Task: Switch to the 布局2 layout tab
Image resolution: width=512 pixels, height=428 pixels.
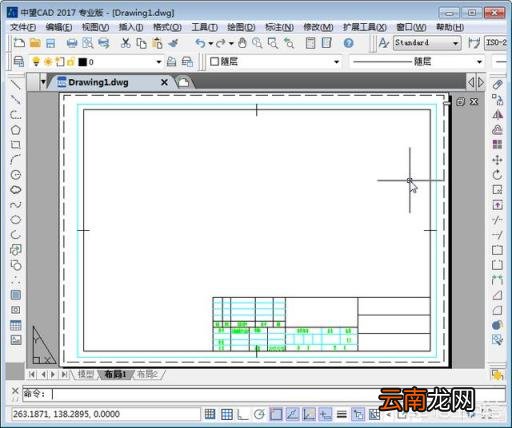Action: point(147,374)
